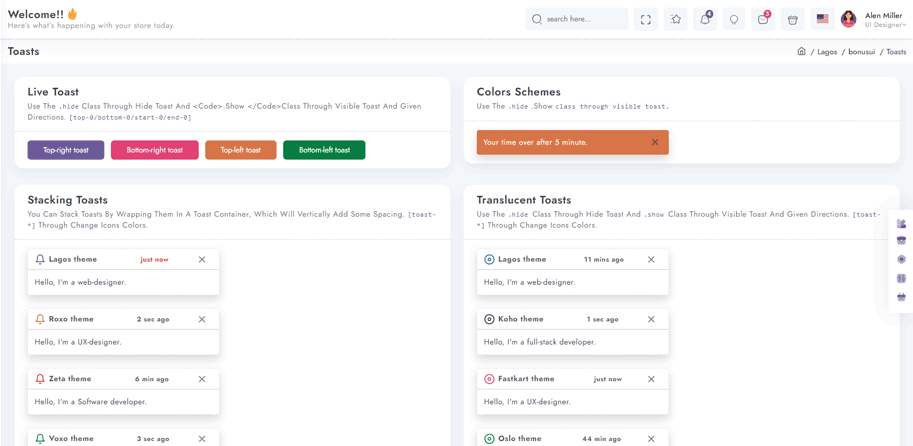The width and height of the screenshot is (913, 446).
Task: Open the shopping basket icon in header
Action: tap(792, 19)
